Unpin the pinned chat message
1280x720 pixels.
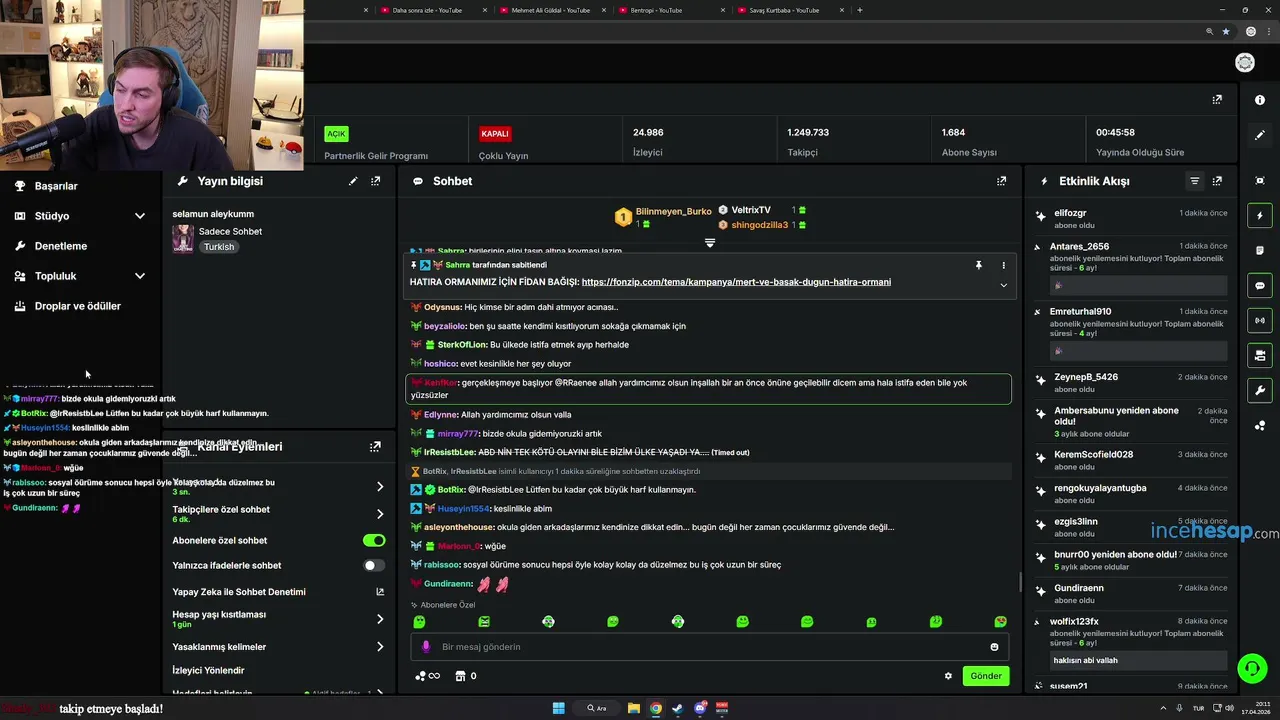979,265
